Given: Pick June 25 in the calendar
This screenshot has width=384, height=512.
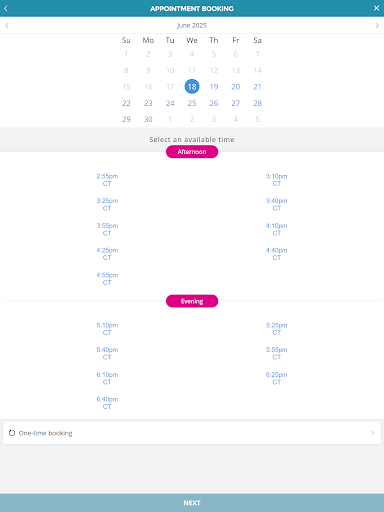Looking at the screenshot, I should pos(192,103).
